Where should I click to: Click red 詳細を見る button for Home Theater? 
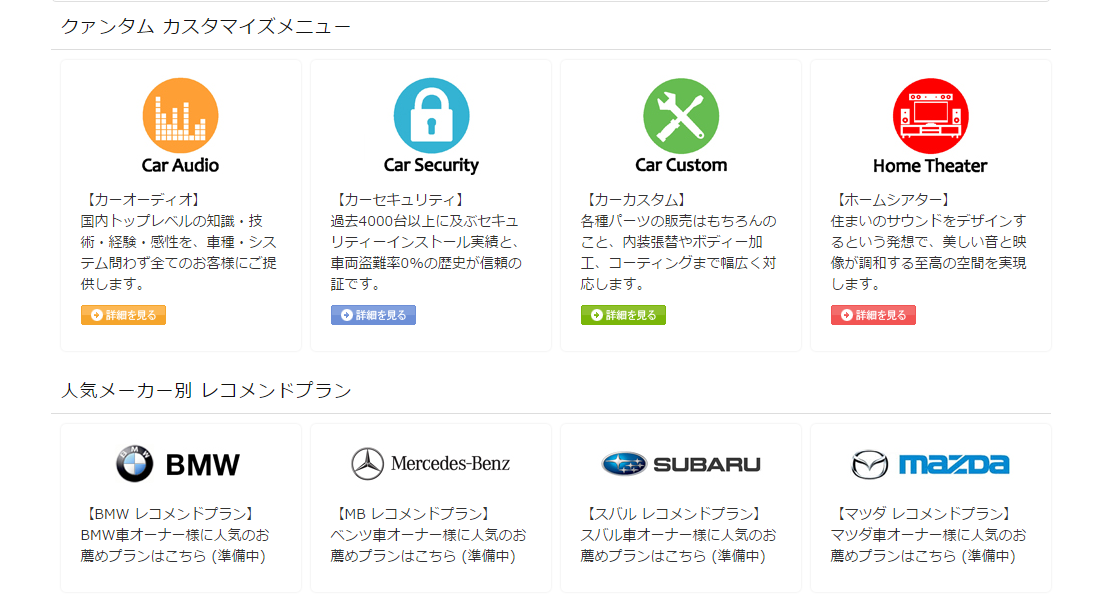pos(873,315)
